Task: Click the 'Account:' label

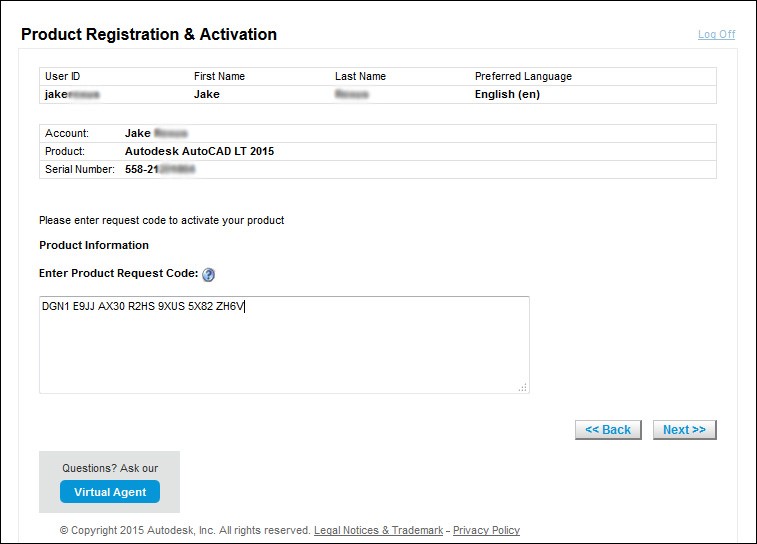Action: [x=67, y=133]
